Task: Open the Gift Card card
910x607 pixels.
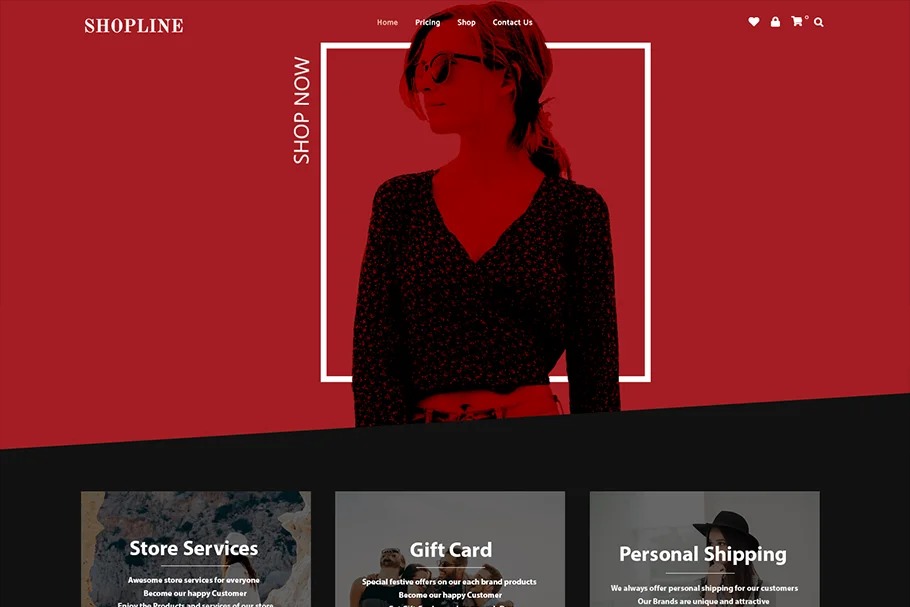Action: click(450, 549)
